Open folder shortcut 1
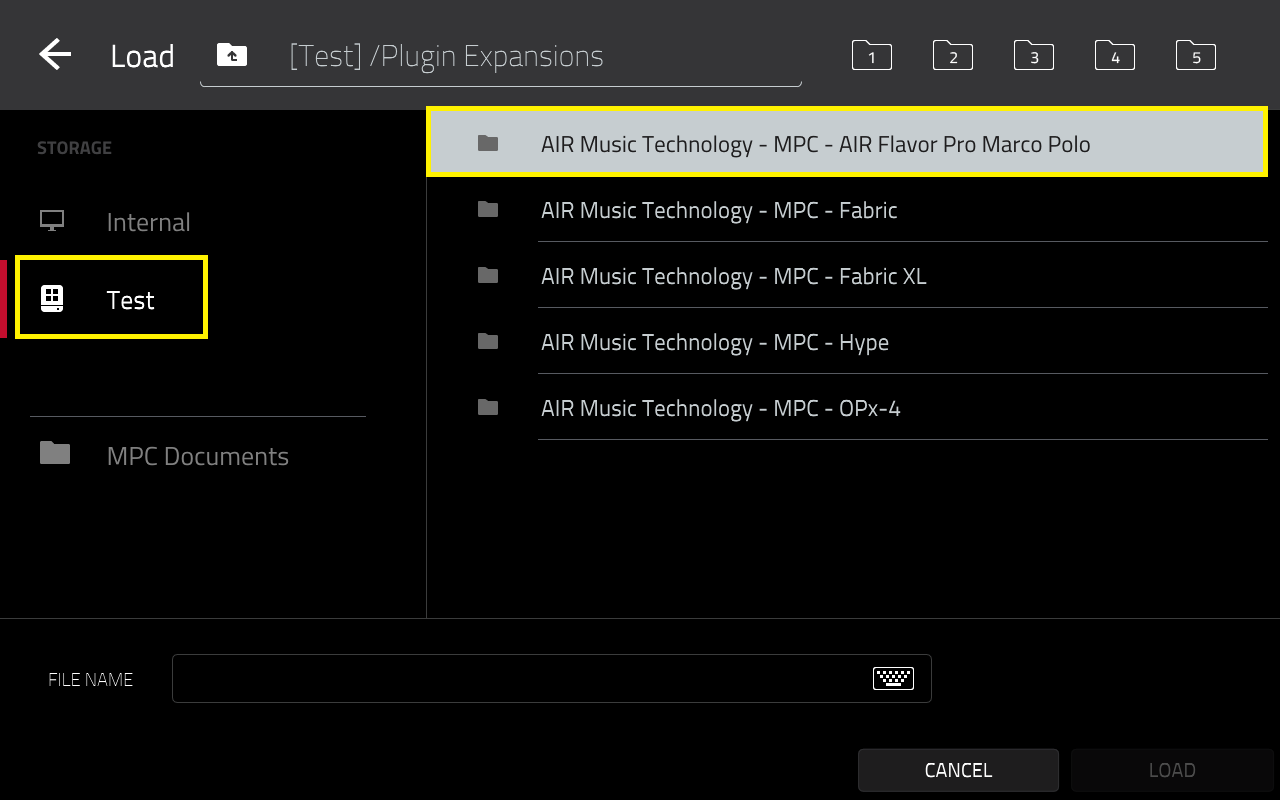This screenshot has width=1280, height=800. (871, 55)
